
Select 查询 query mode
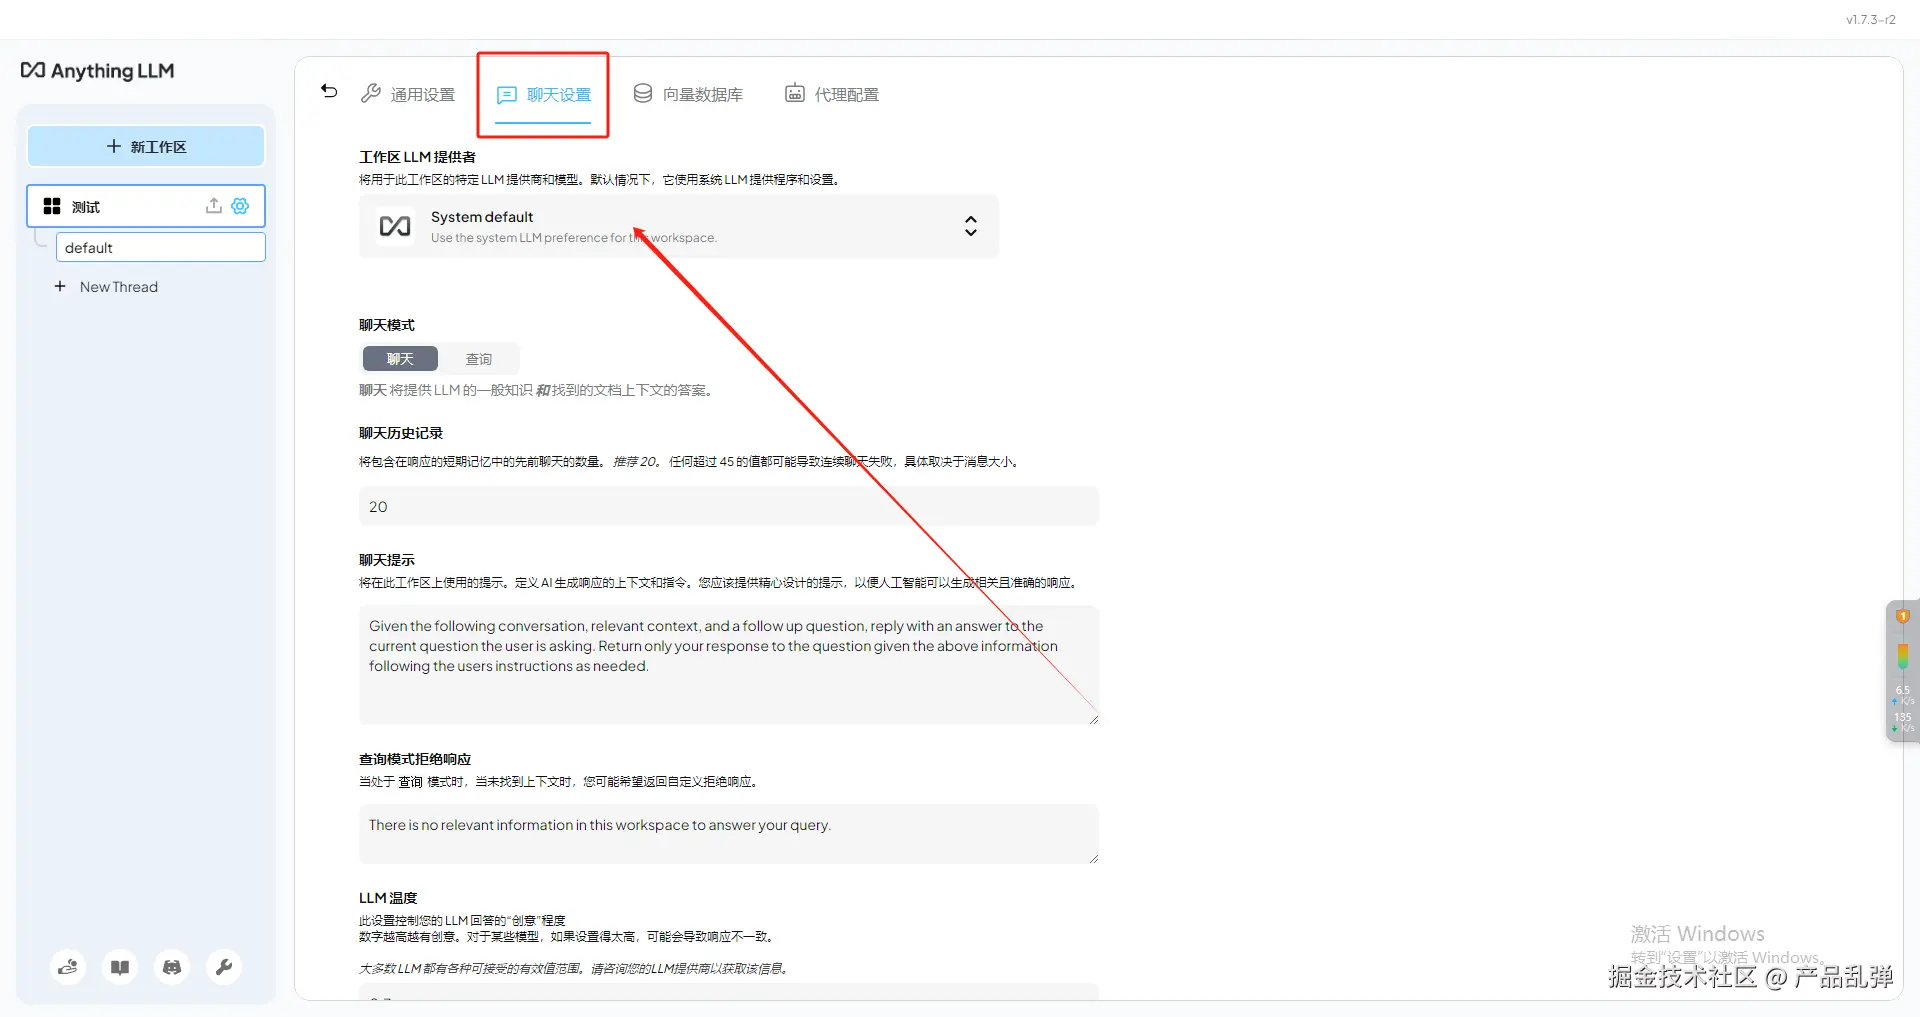(479, 358)
